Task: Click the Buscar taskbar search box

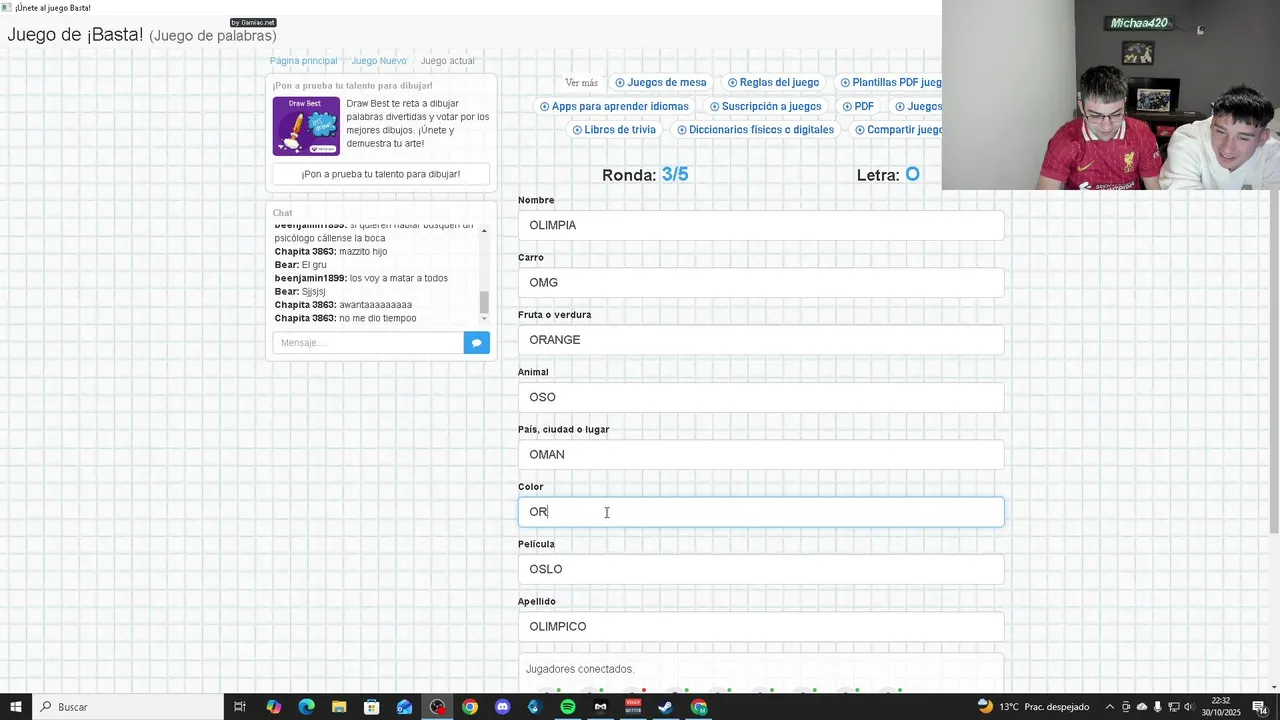Action: 128,707
